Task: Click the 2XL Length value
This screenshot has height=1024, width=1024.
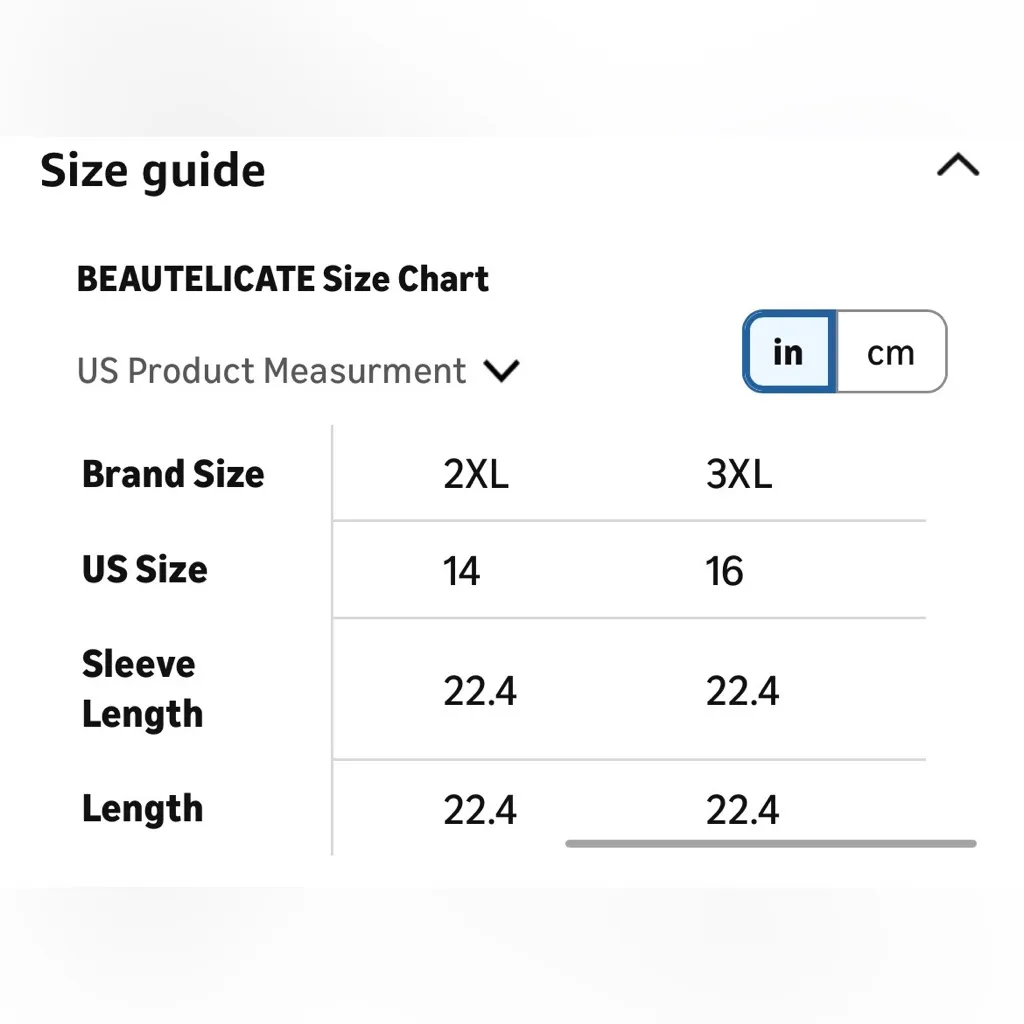Action: (480, 809)
